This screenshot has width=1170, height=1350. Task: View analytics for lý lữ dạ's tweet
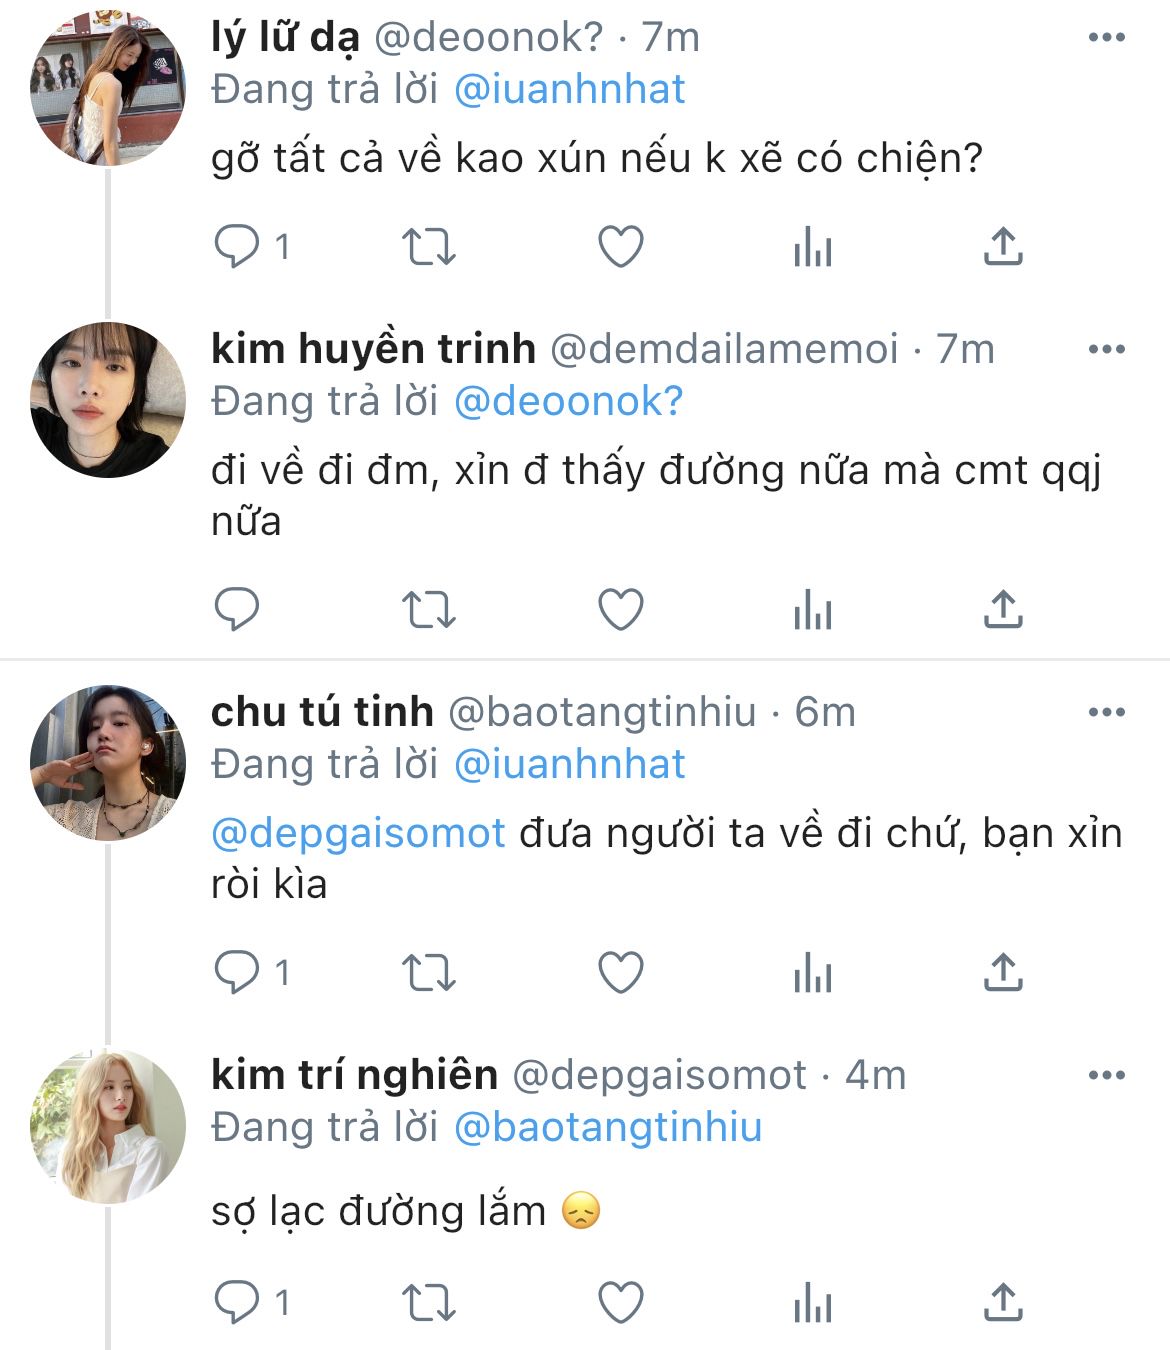812,247
